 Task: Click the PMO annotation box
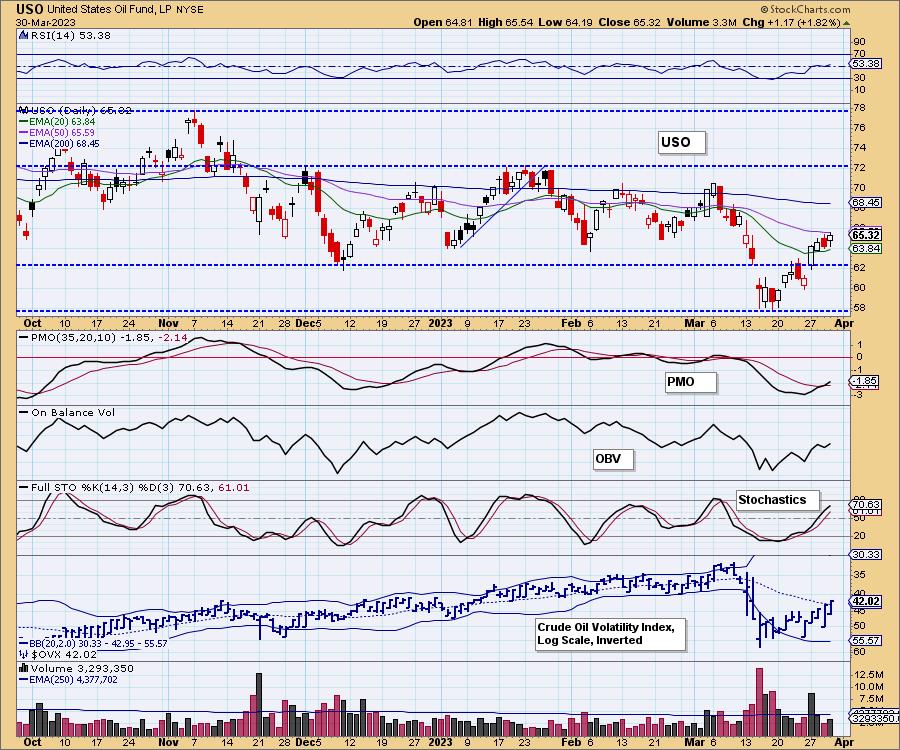(691, 382)
